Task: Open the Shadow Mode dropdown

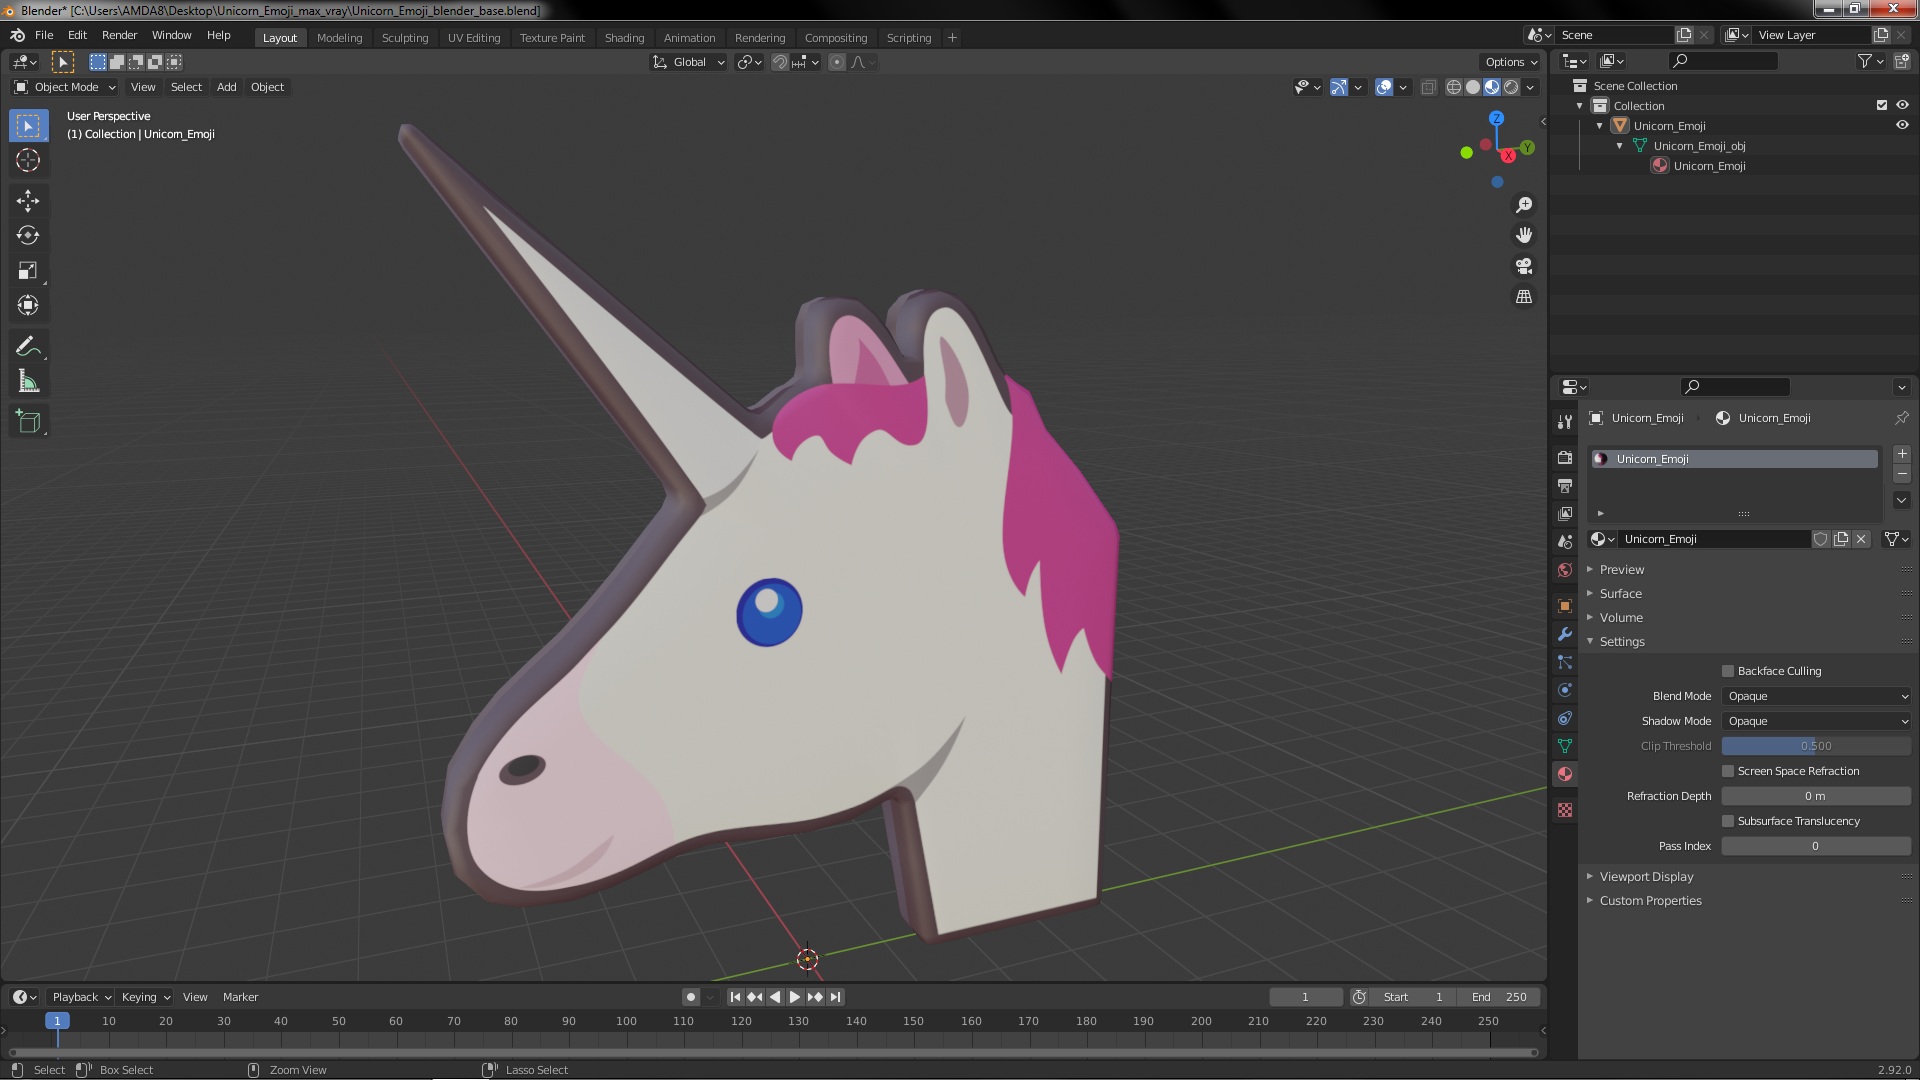Action: pyautogui.click(x=1816, y=721)
